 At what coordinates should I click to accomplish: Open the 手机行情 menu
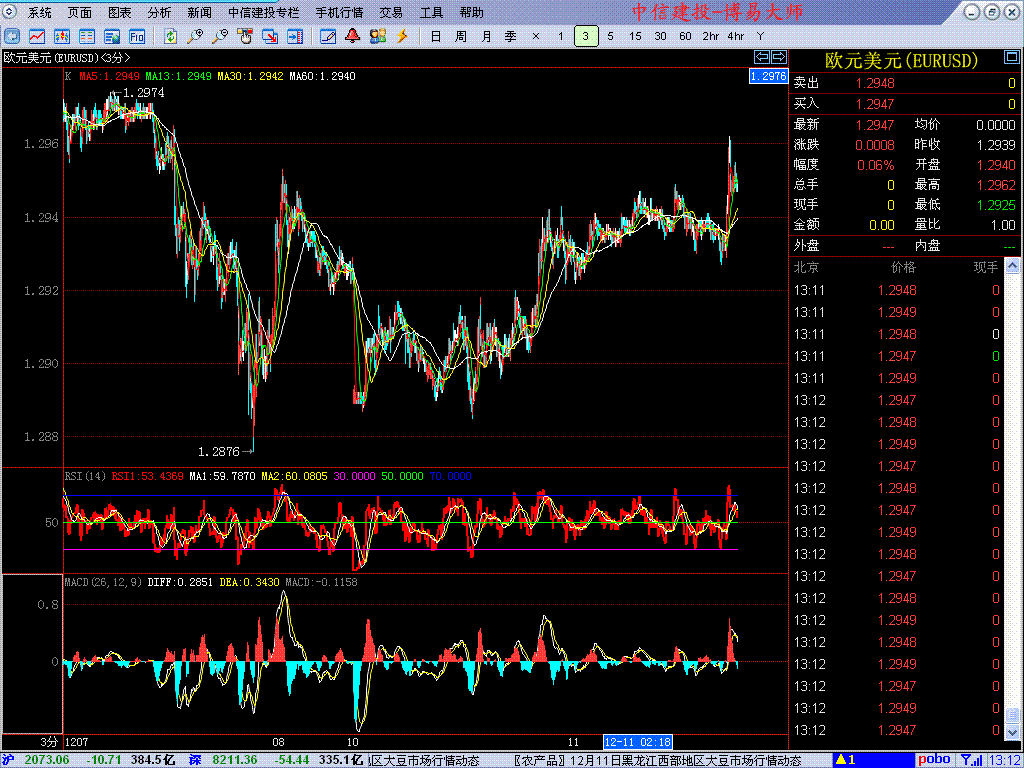(x=340, y=12)
